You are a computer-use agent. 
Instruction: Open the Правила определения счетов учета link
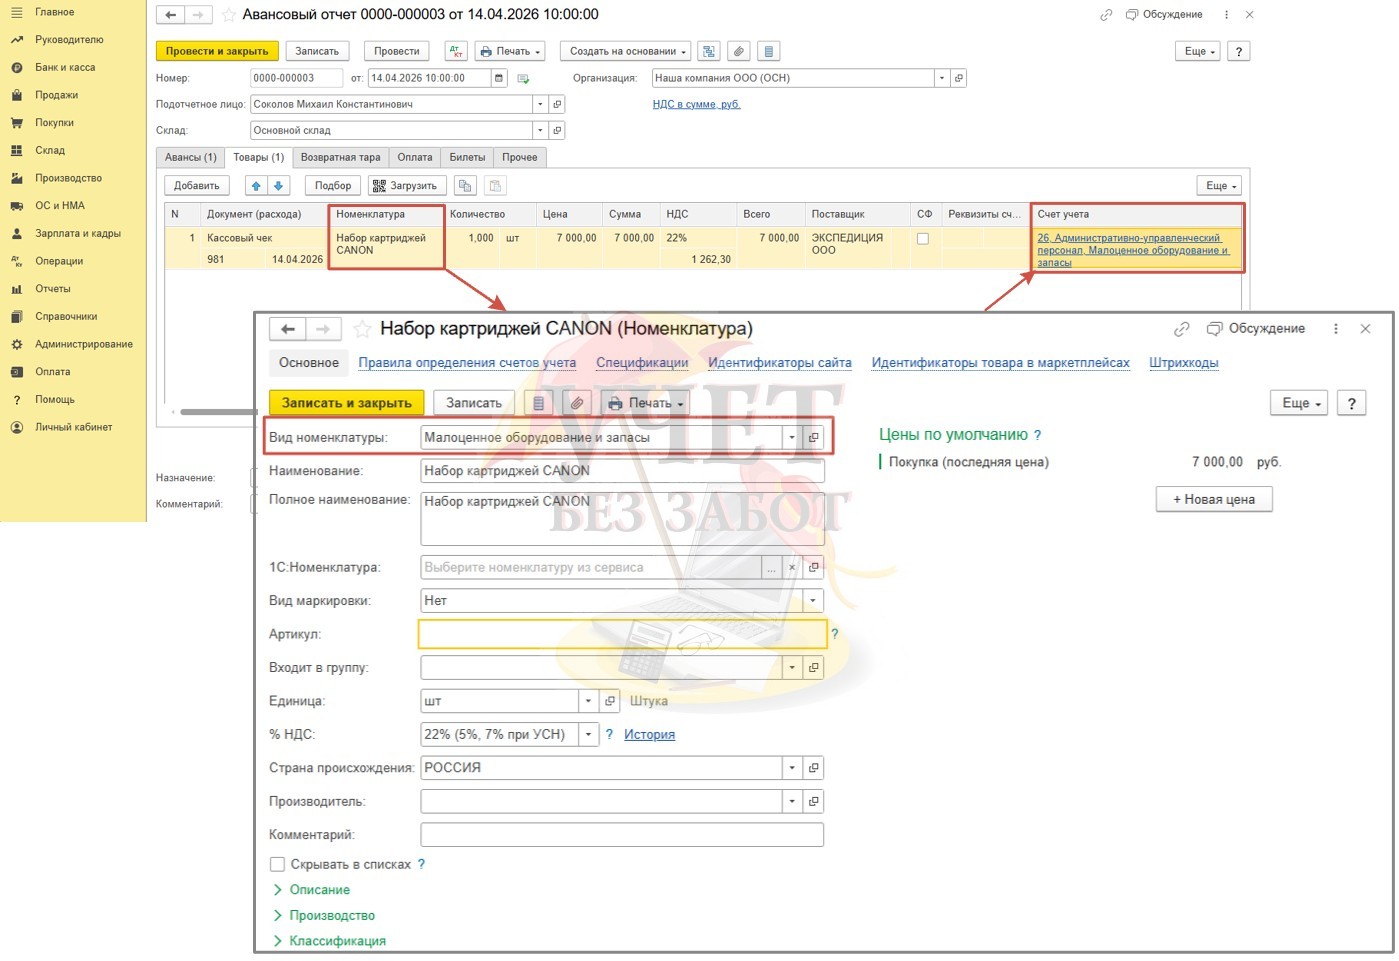[x=467, y=363]
